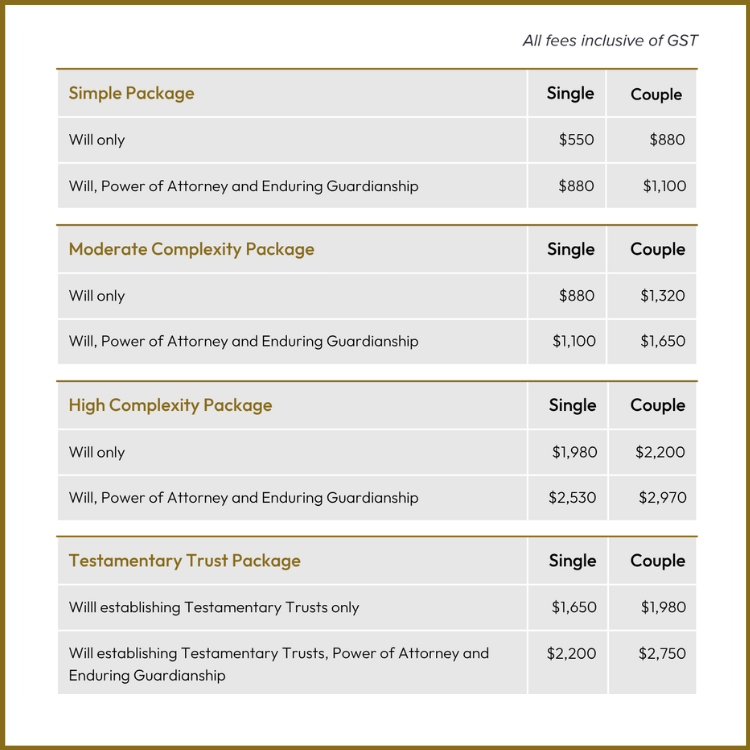Click the Testamentary Trust Package heading

pyautogui.click(x=185, y=561)
